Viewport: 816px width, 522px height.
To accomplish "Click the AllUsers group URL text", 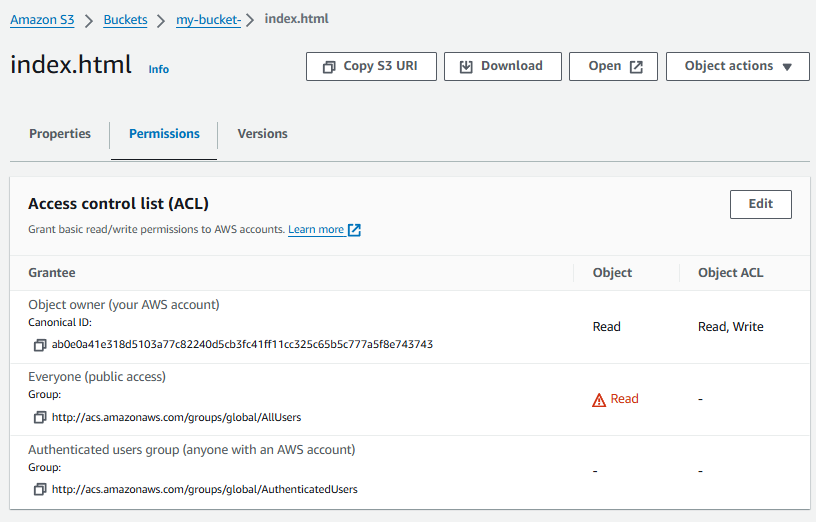I will [x=176, y=417].
